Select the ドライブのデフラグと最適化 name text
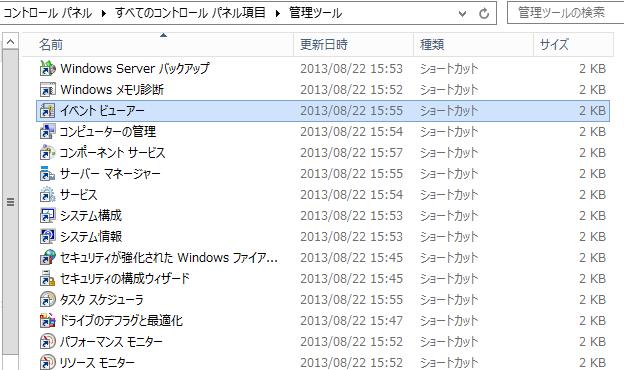This screenshot has height=370, width=624. click(121, 321)
